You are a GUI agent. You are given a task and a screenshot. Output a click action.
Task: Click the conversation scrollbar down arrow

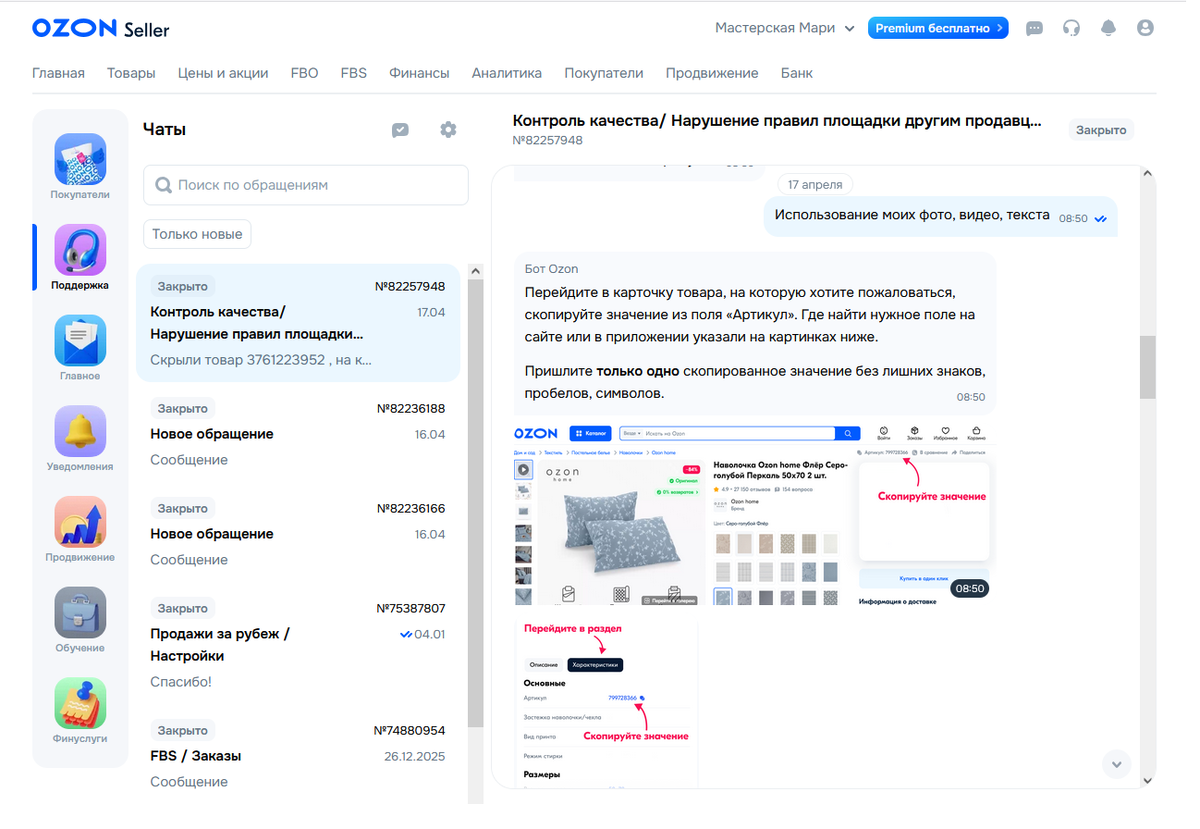click(1148, 781)
